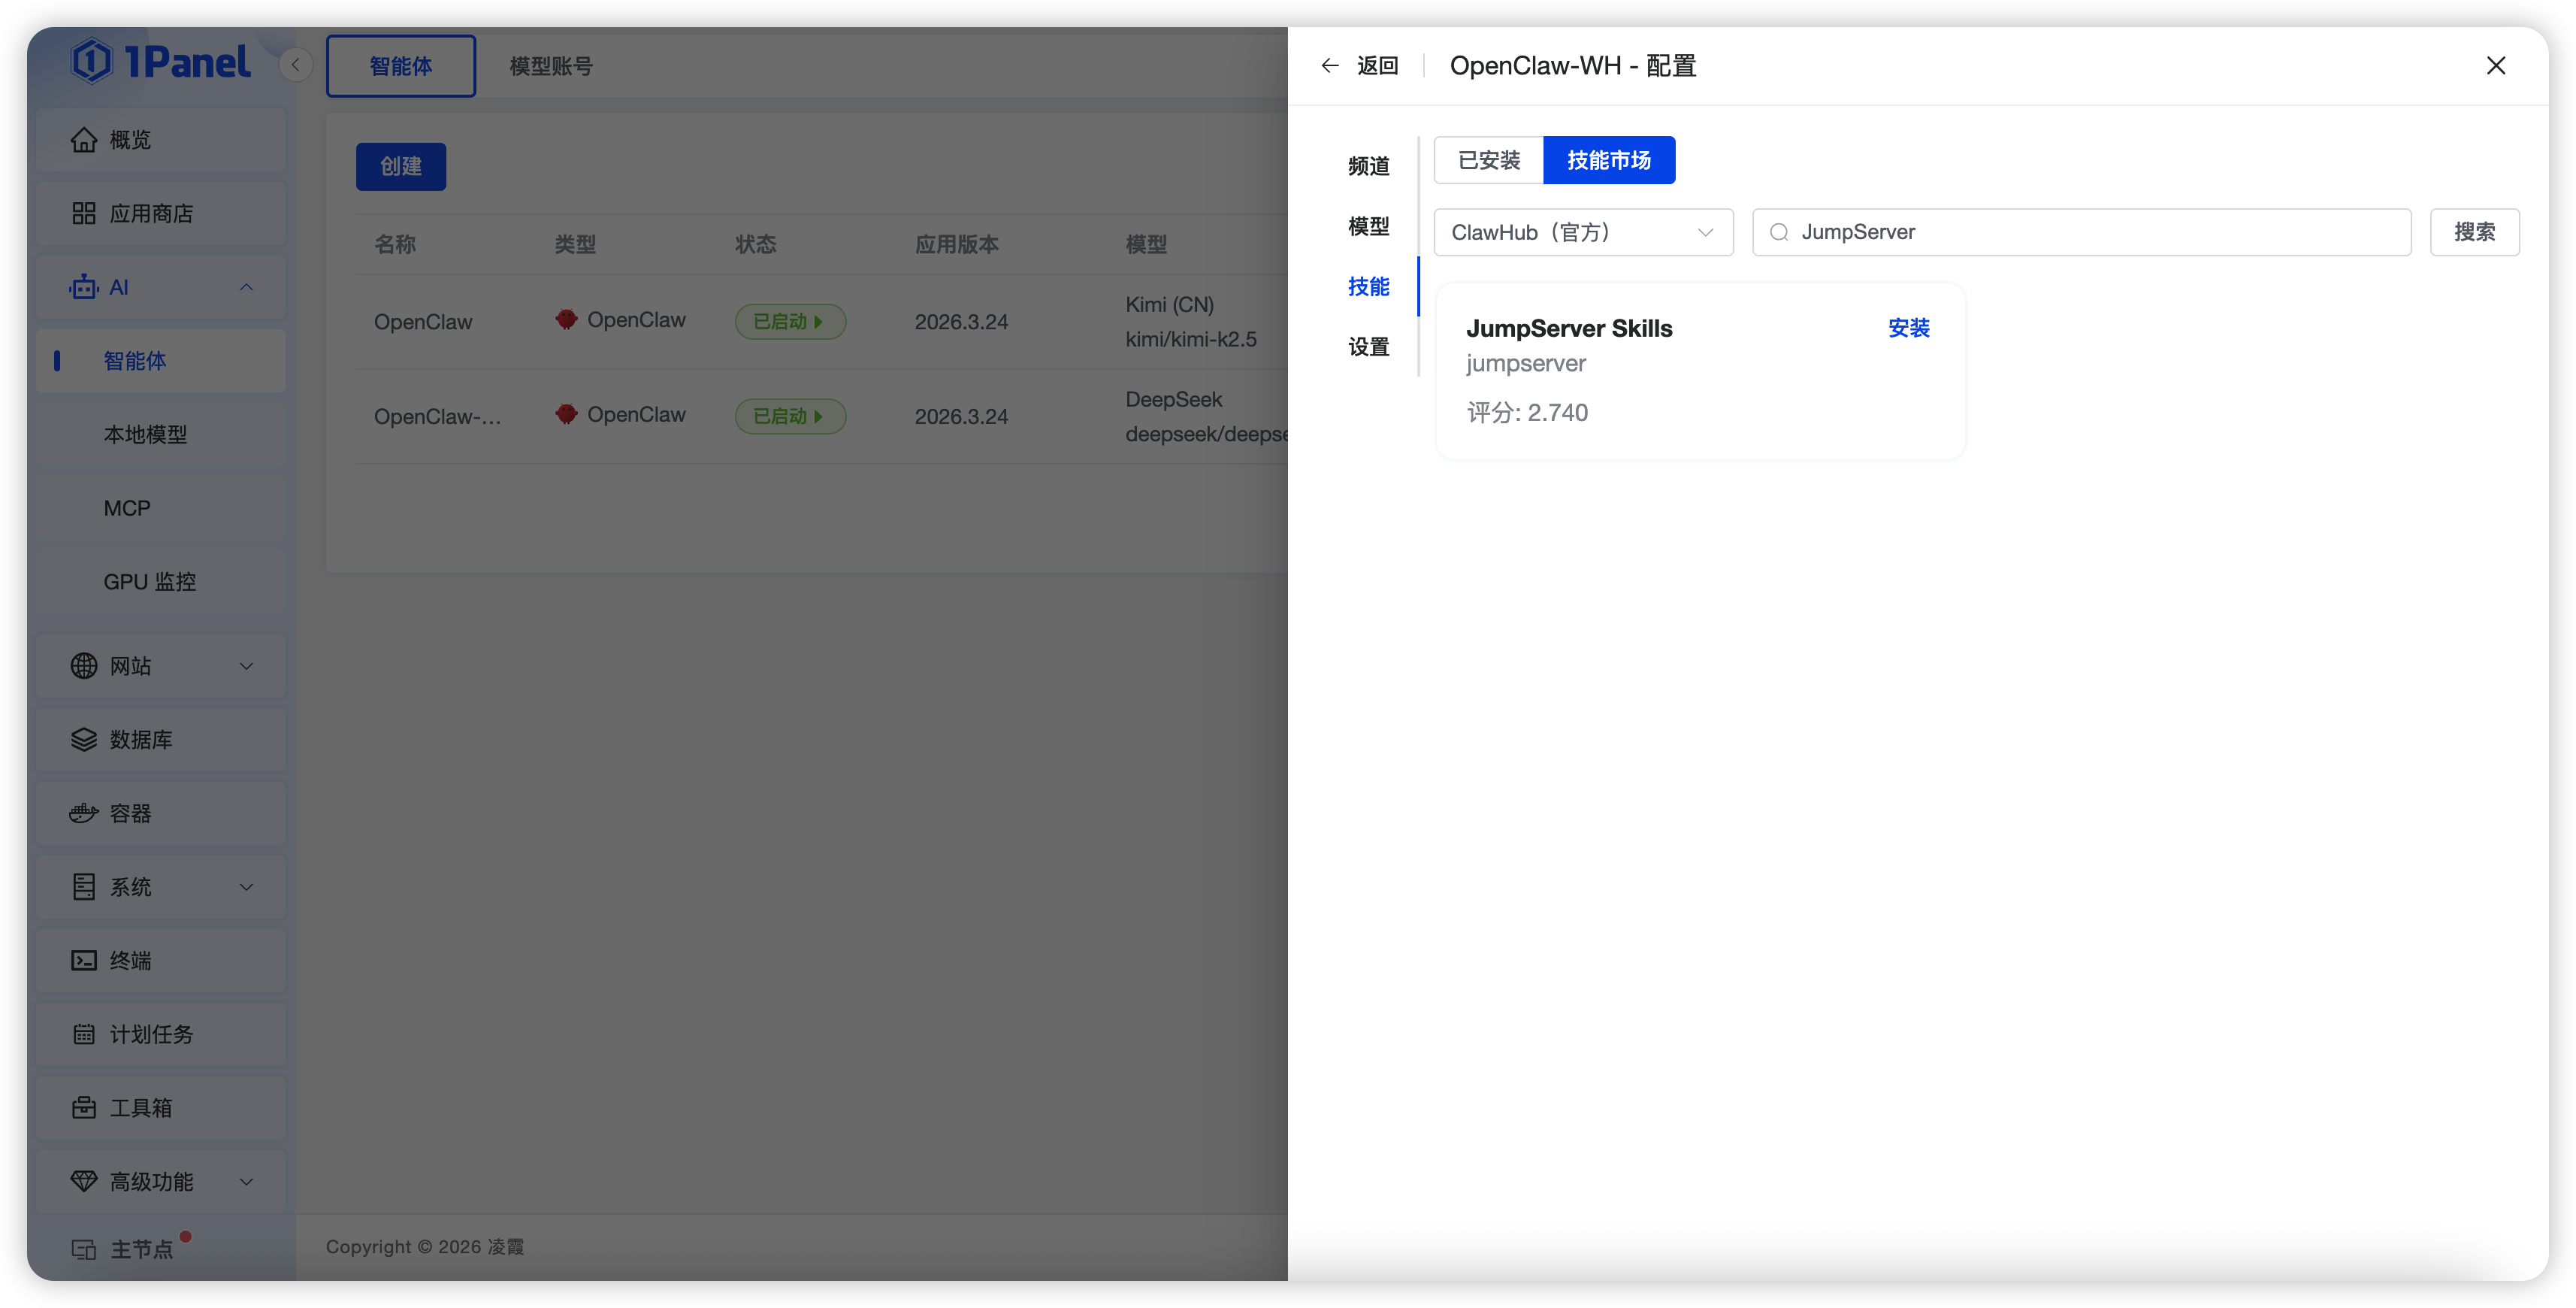Screen dimensions: 2576x1308
Task: Select the 技能市场 toggle button
Action: (1608, 160)
